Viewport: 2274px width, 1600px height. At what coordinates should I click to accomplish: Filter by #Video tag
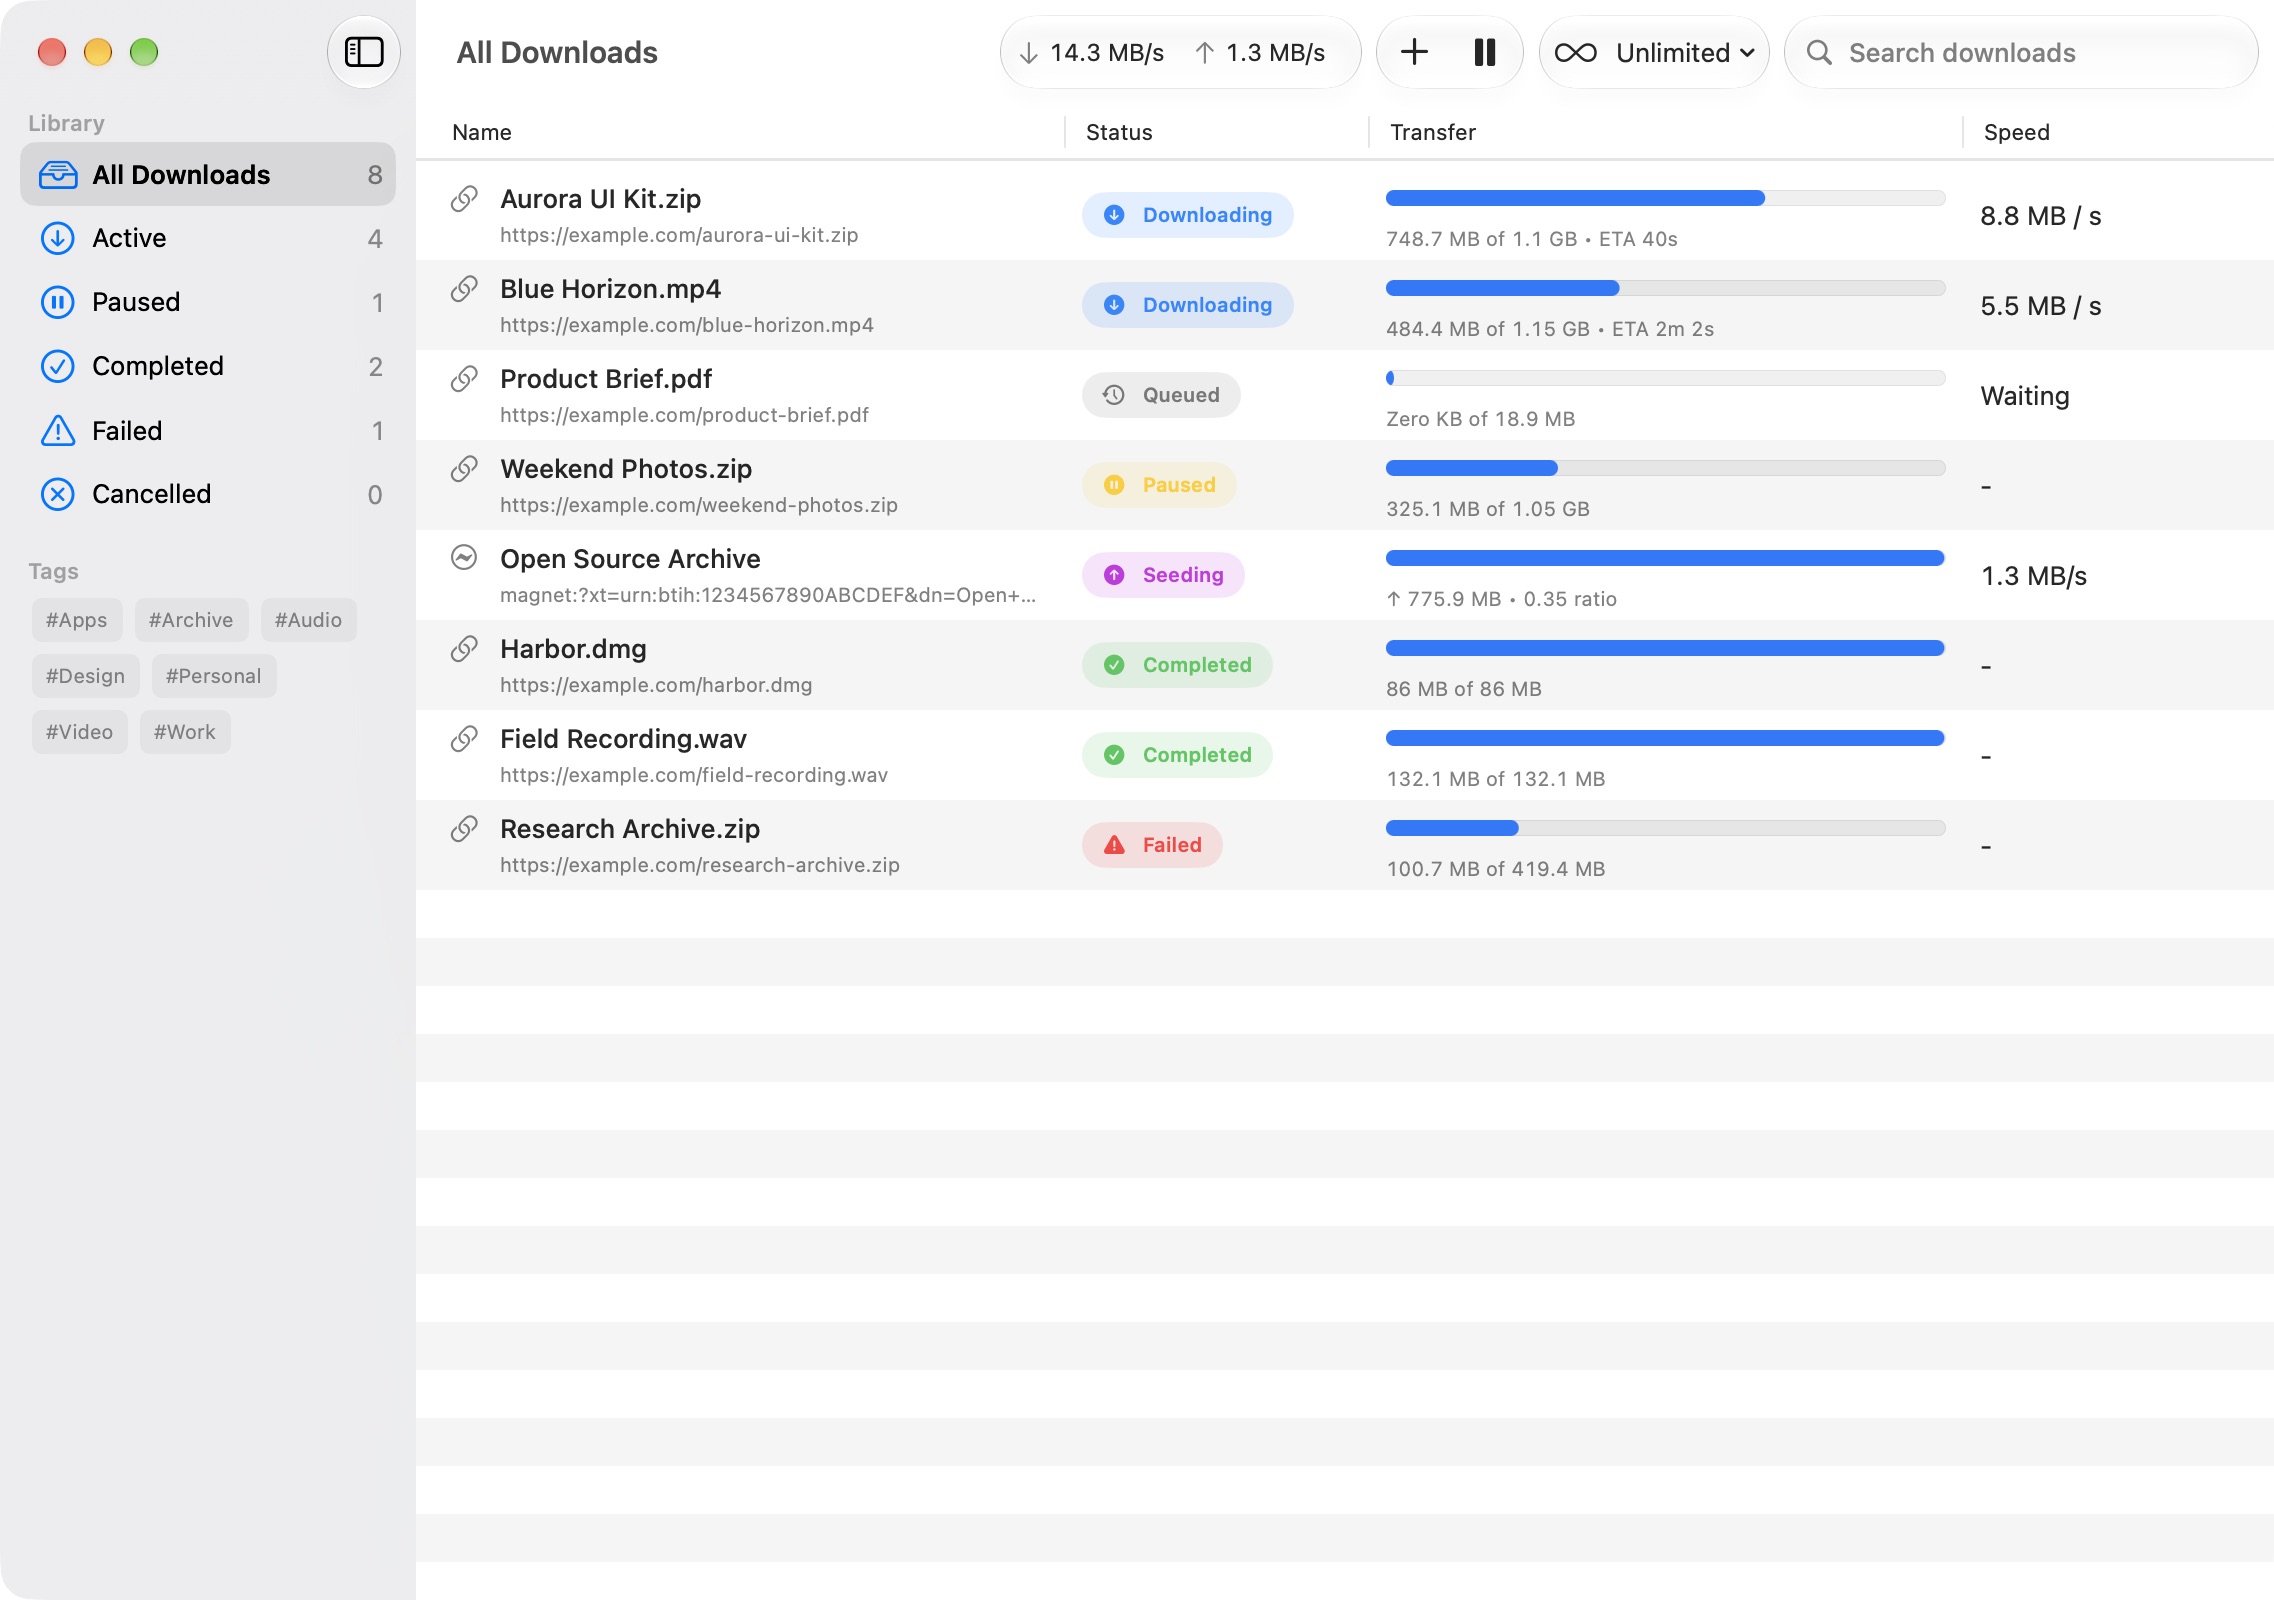79,732
